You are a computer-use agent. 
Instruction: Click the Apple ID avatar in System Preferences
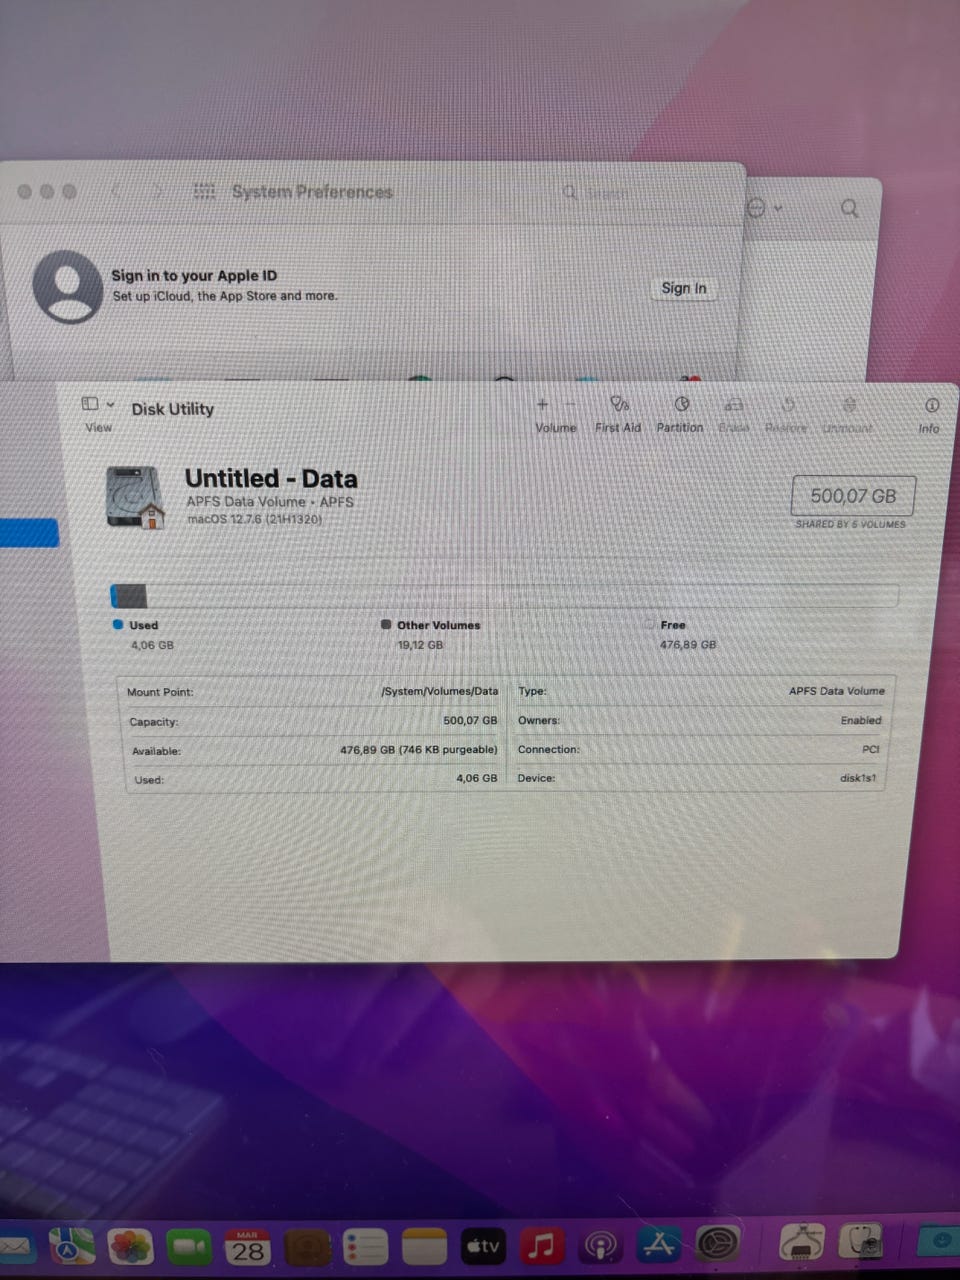(68, 286)
